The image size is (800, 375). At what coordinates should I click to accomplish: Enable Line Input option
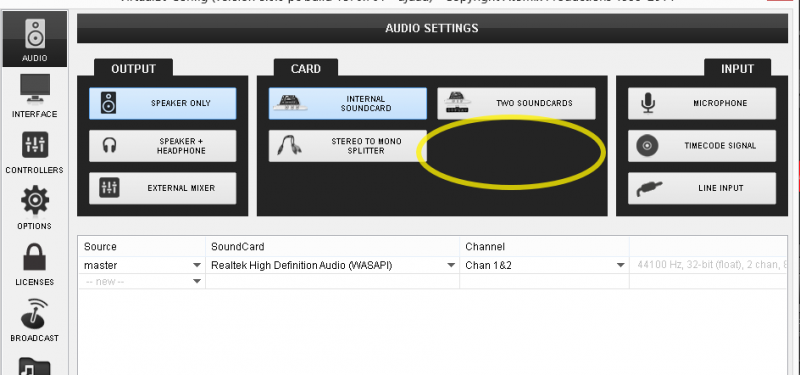[702, 188]
